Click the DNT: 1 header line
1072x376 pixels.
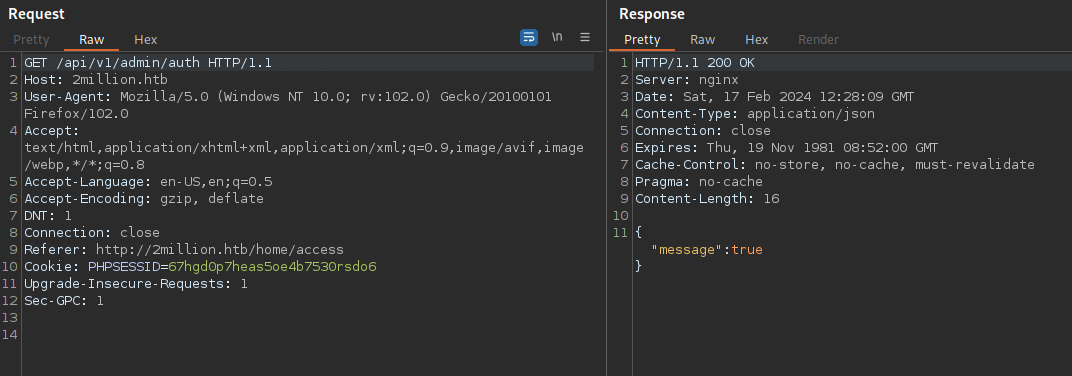pos(48,216)
